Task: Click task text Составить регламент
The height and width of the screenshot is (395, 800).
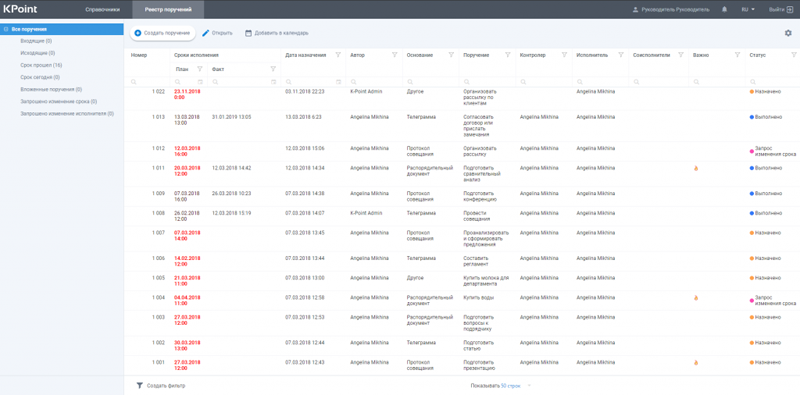Action: (x=477, y=261)
